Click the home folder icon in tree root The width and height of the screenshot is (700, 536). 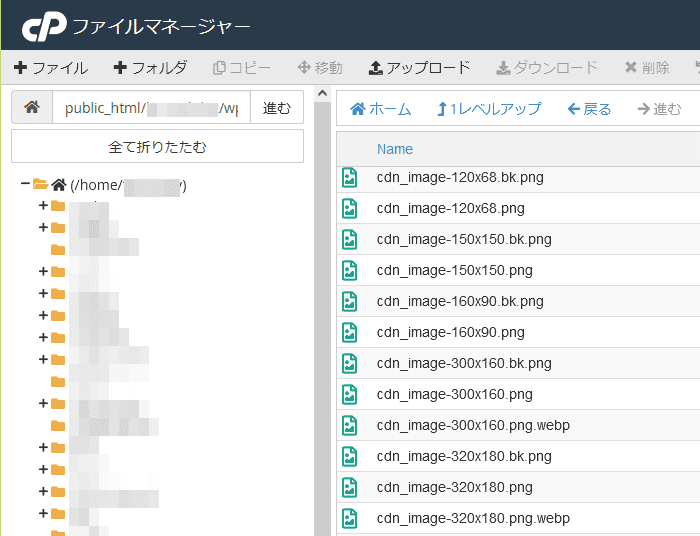pos(59,185)
